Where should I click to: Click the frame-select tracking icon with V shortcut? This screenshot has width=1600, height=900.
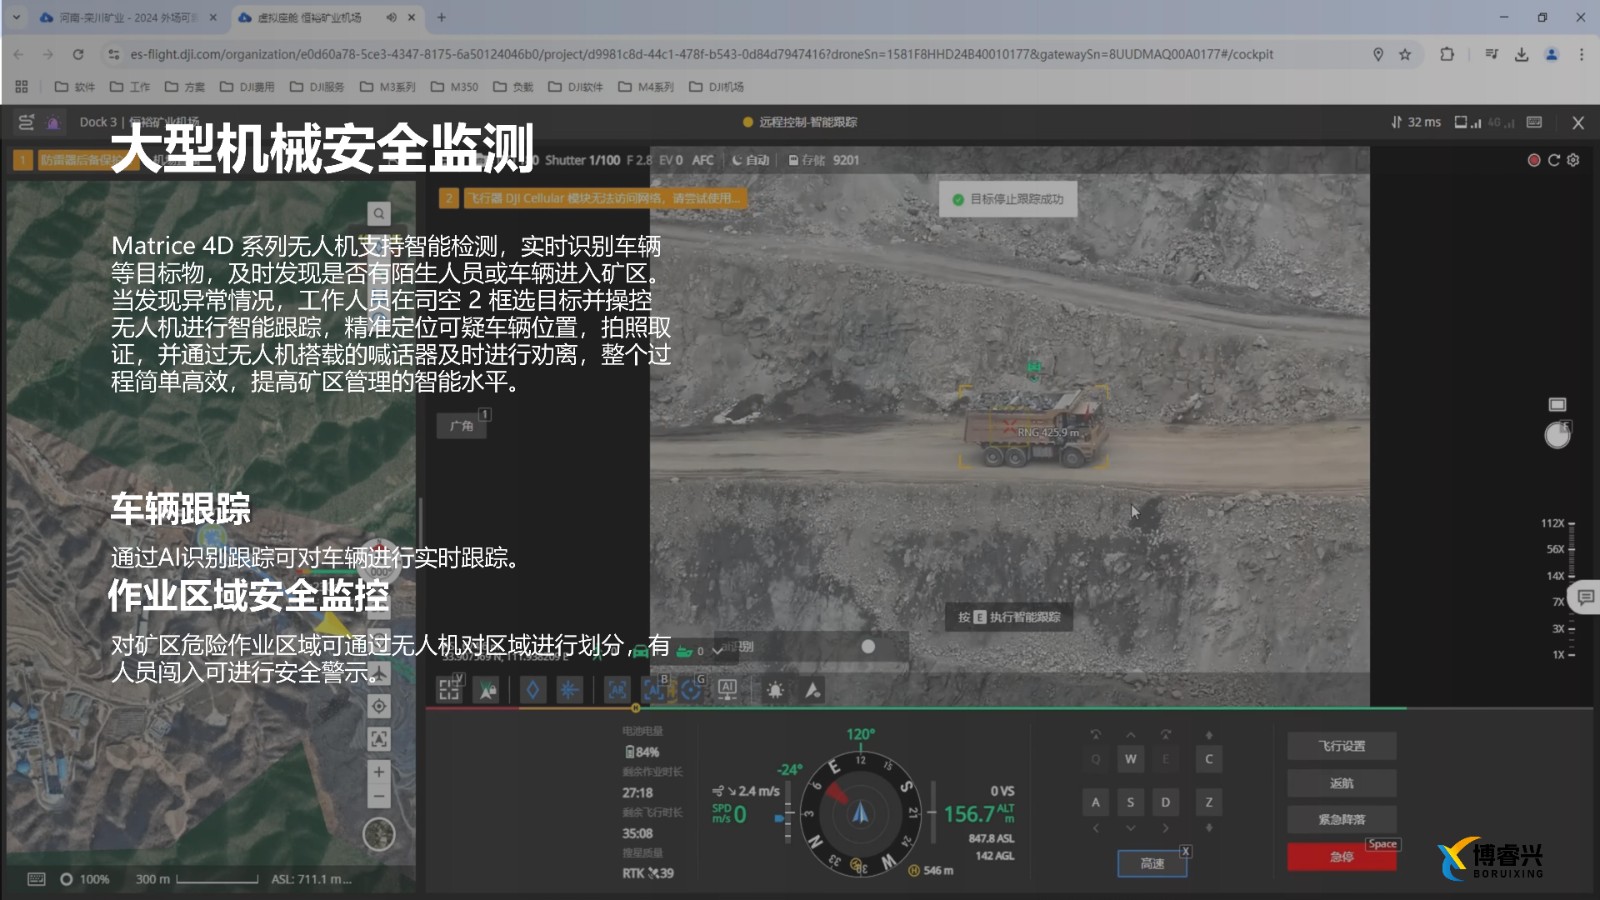(449, 689)
